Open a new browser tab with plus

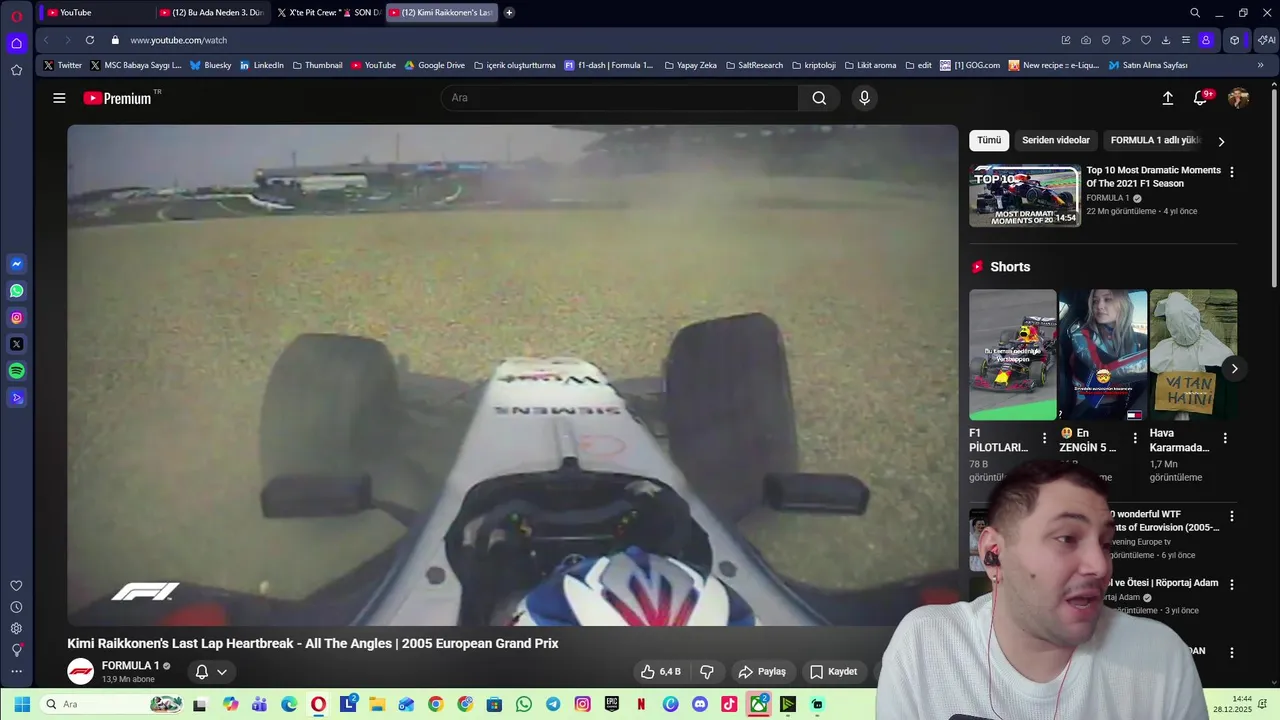[x=509, y=13]
